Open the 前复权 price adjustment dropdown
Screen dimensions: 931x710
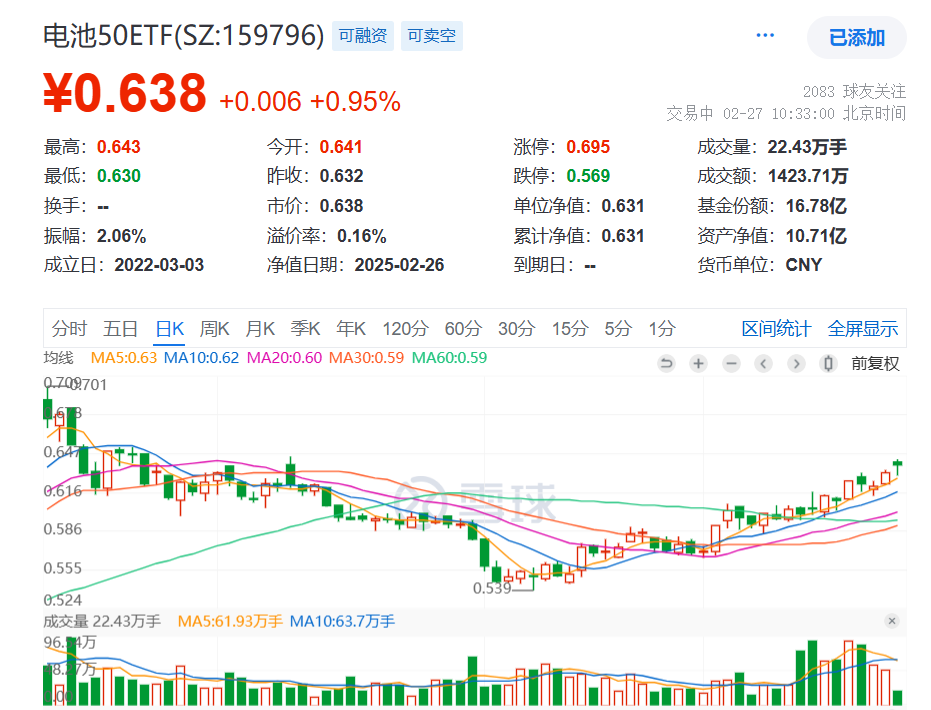pos(875,364)
